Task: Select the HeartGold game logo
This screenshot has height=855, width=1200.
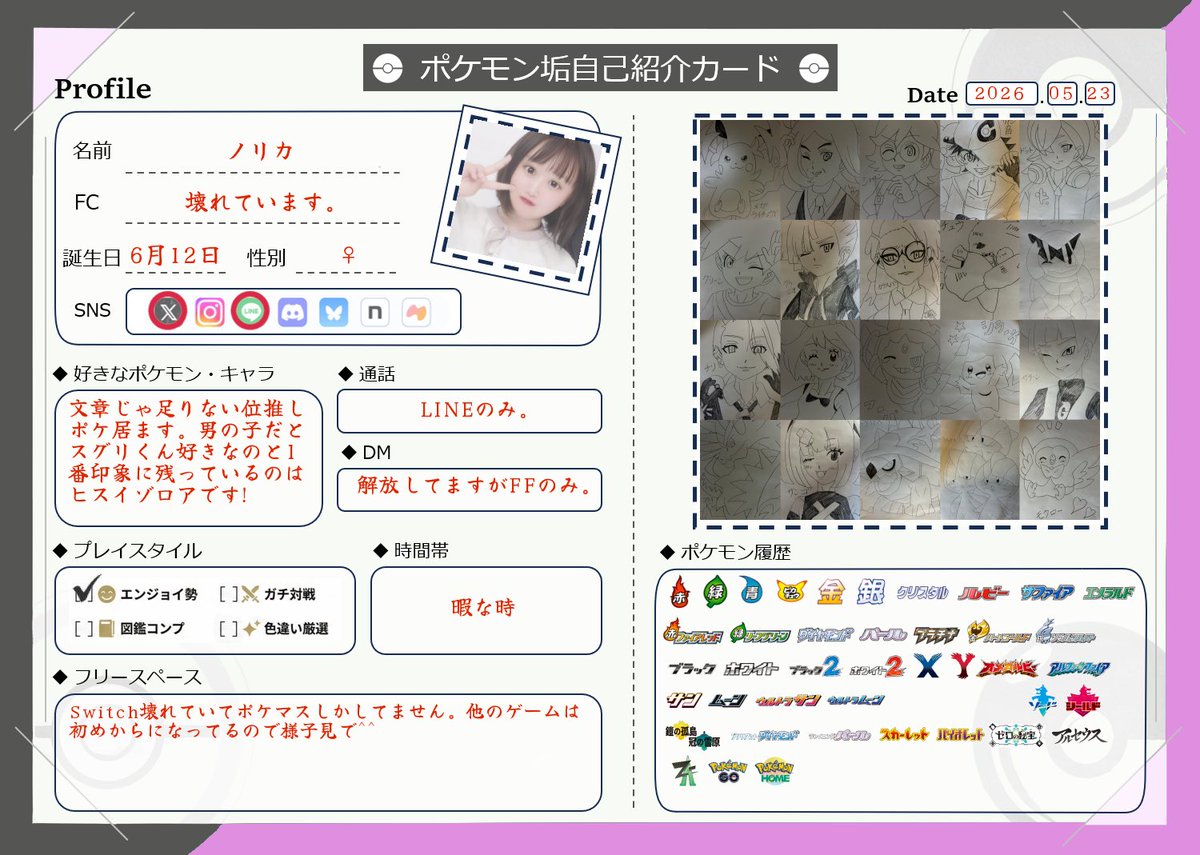Action: click(998, 633)
